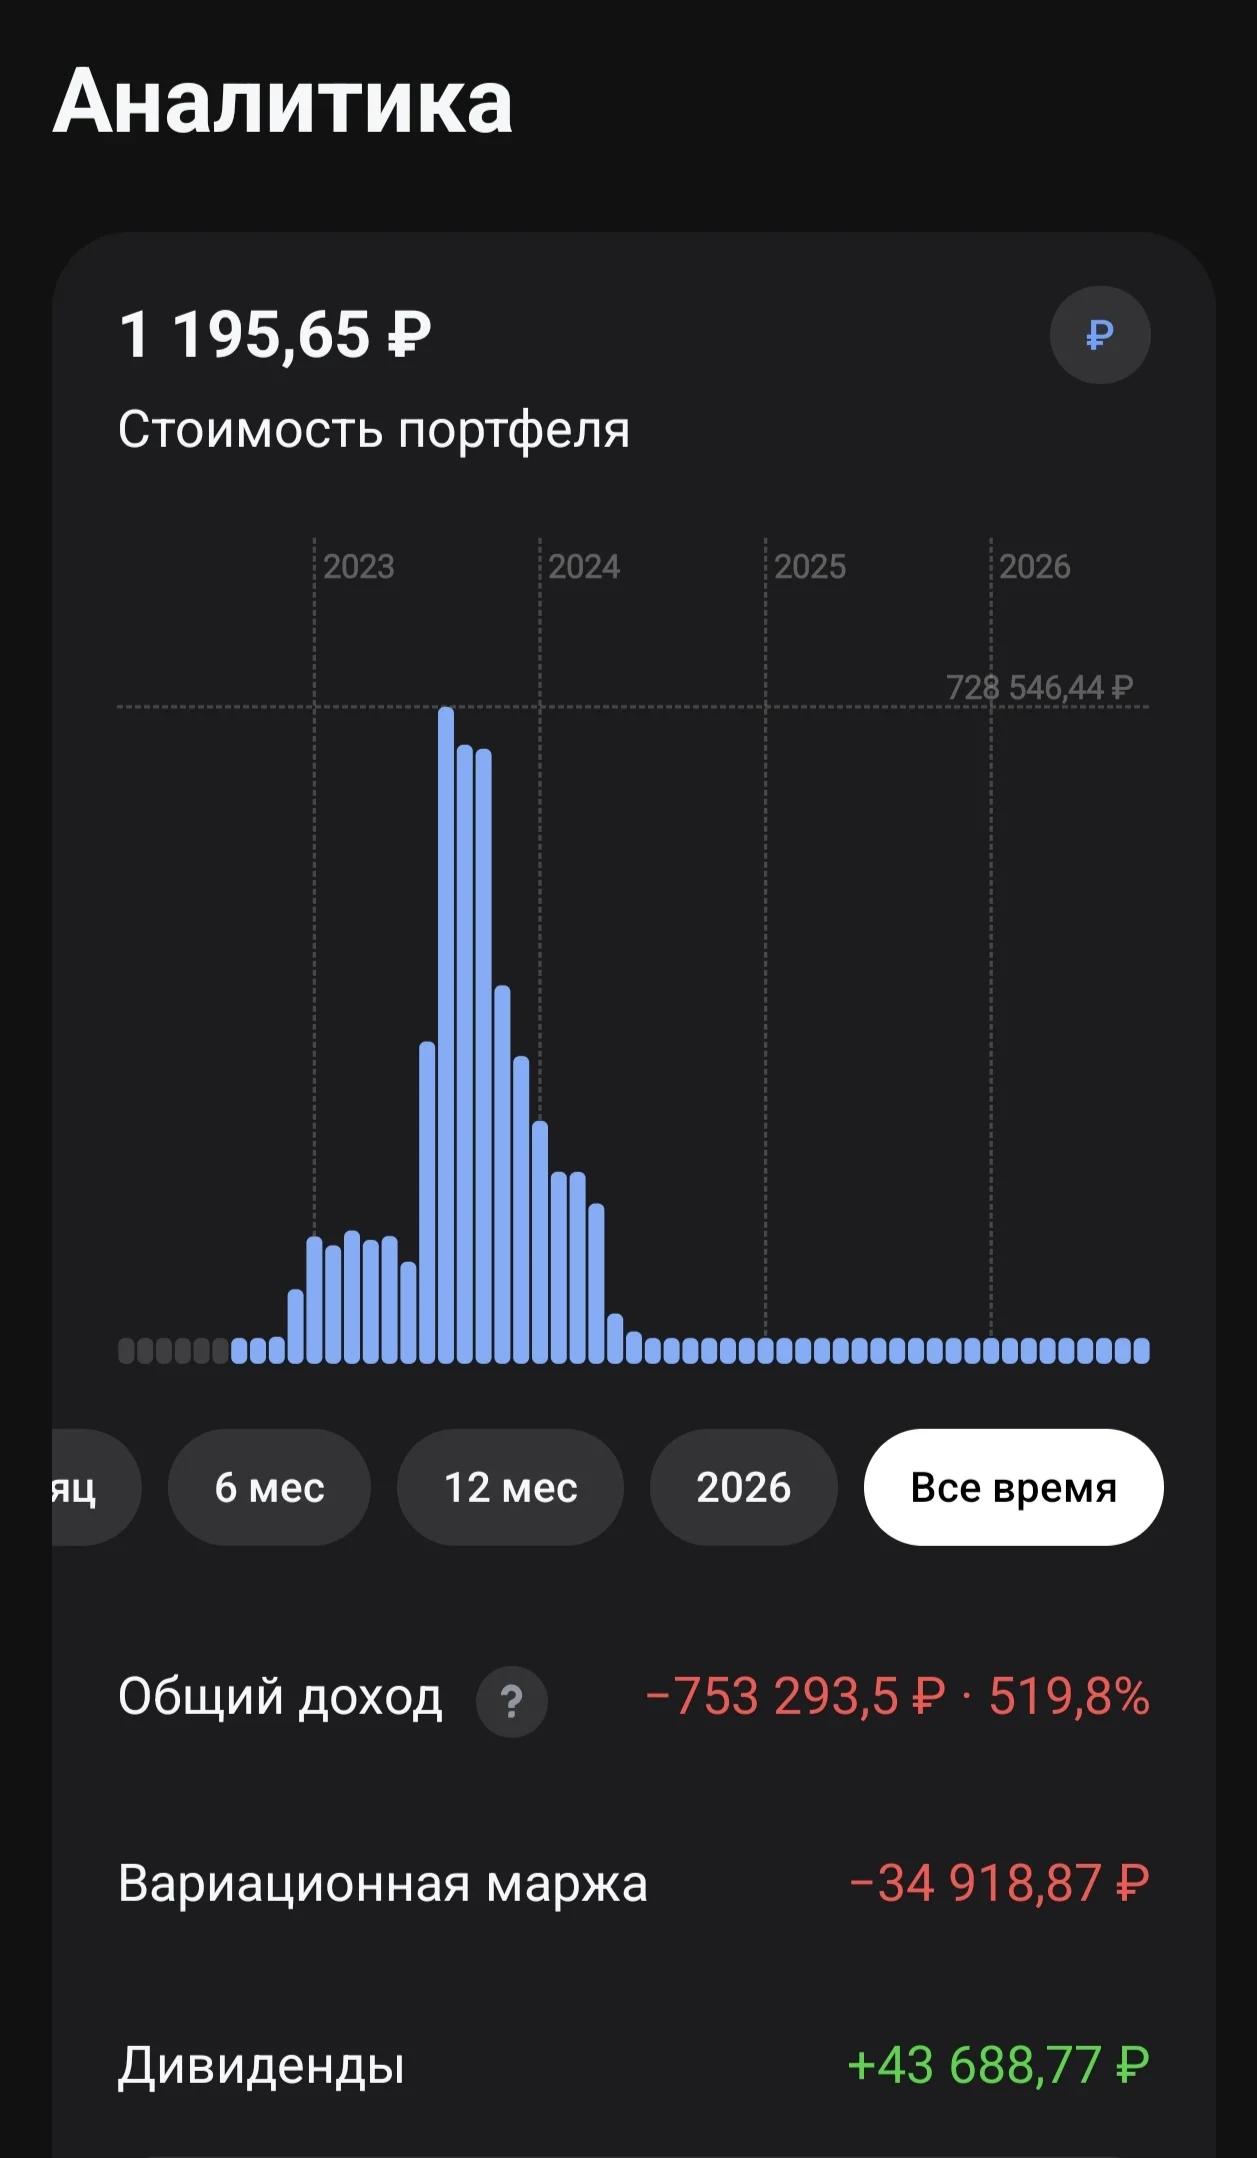This screenshot has width=1257, height=2158.
Task: Tap the 2024 year marker label
Action: [584, 567]
